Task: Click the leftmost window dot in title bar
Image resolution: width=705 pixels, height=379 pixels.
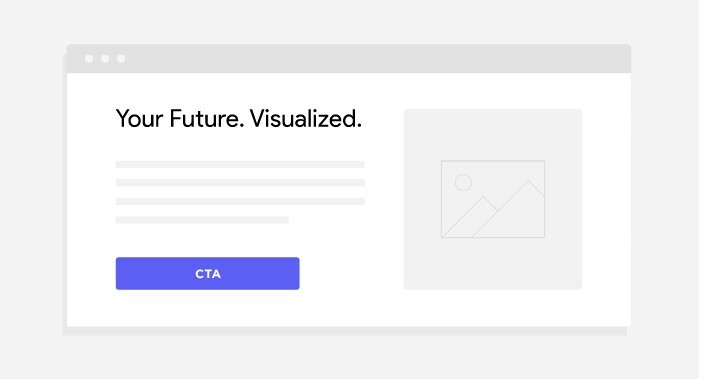Action: point(89,58)
